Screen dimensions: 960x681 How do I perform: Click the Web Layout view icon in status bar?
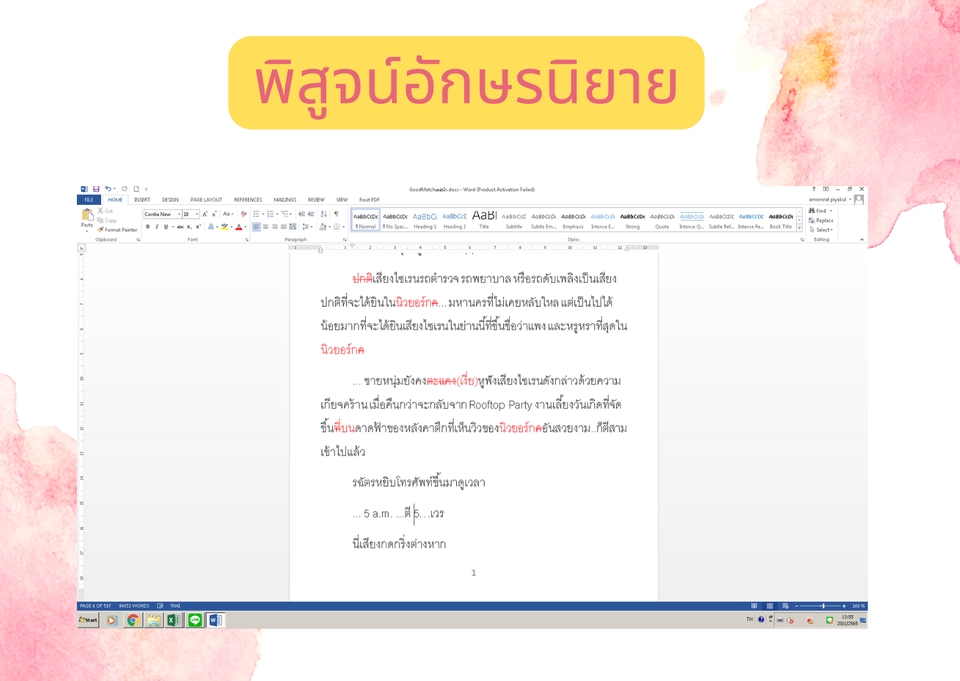786,606
